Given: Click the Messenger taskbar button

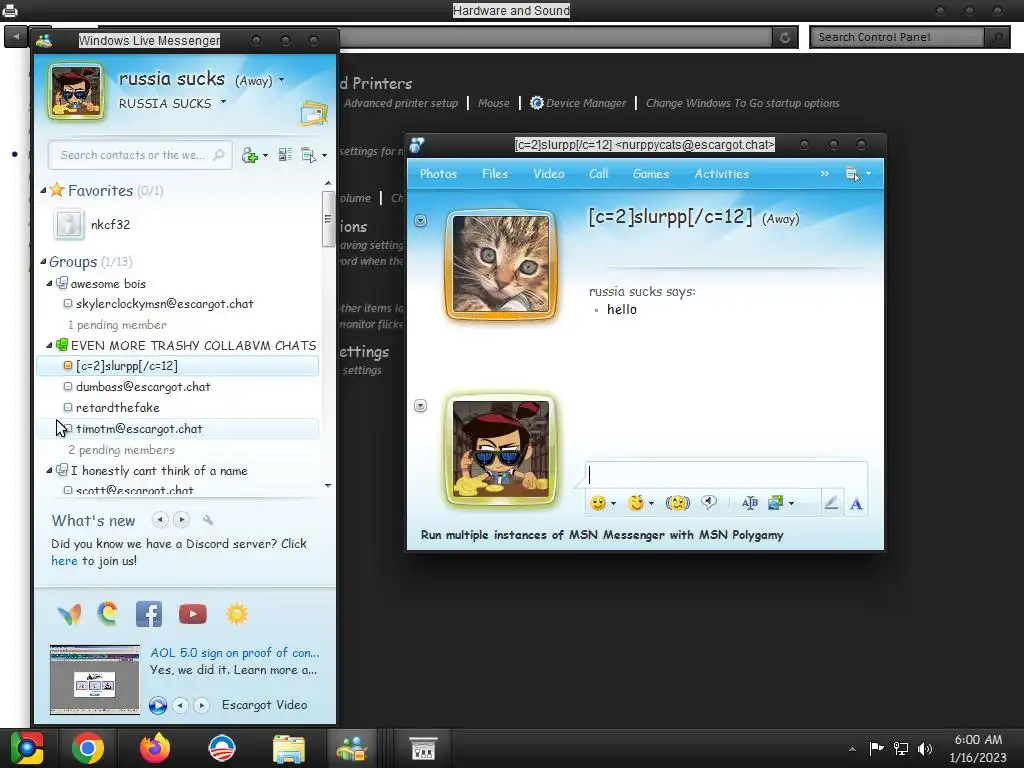Looking at the screenshot, I should pos(351,749).
